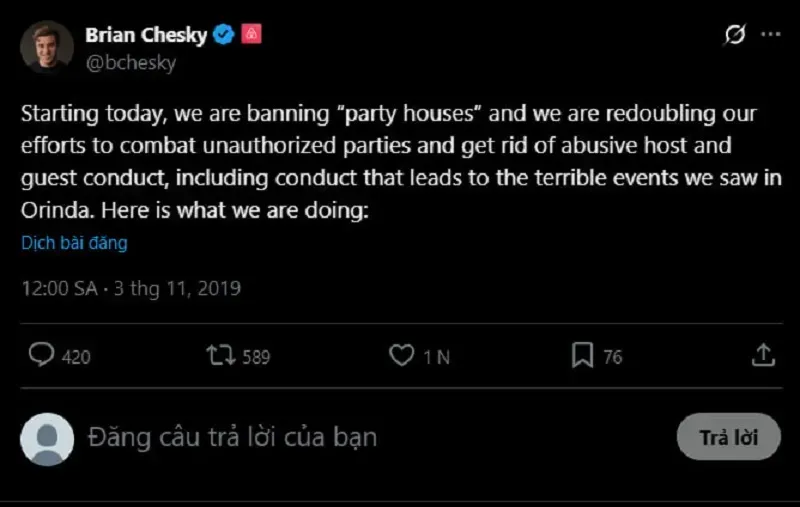Open the three-dot more options menu

click(x=769, y=35)
